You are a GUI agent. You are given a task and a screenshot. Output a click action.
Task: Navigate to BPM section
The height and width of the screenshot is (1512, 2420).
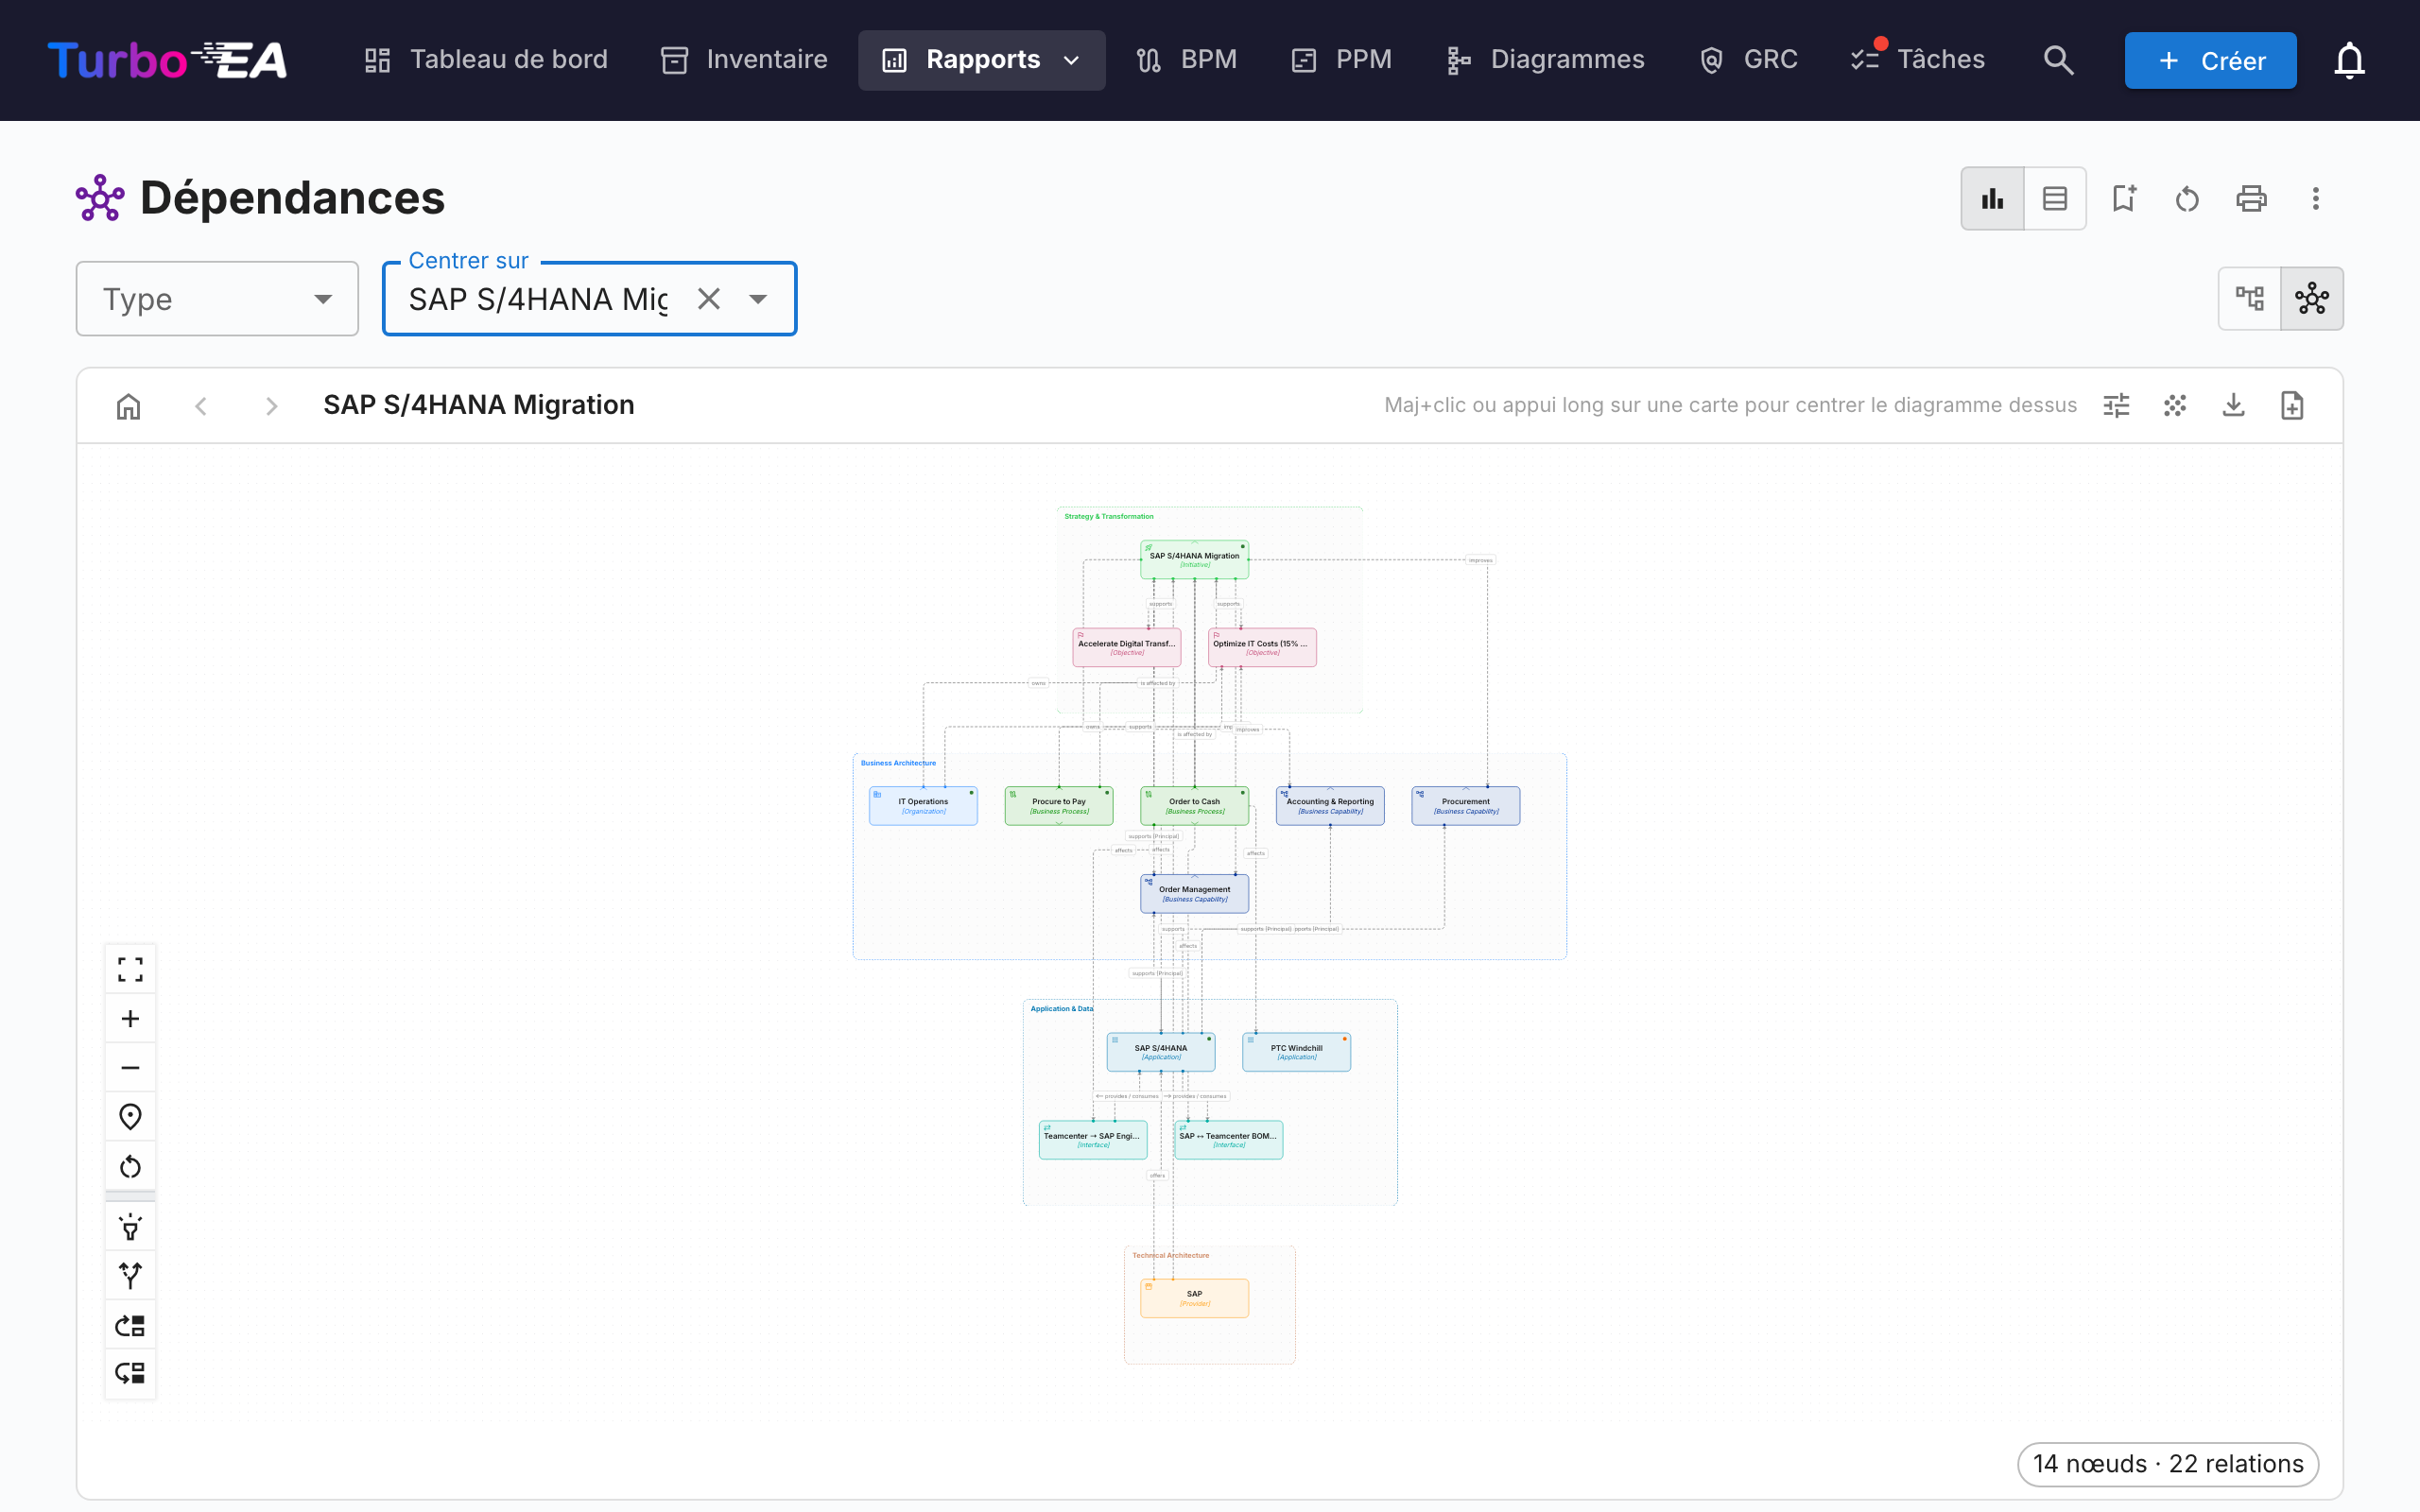(x=1187, y=60)
